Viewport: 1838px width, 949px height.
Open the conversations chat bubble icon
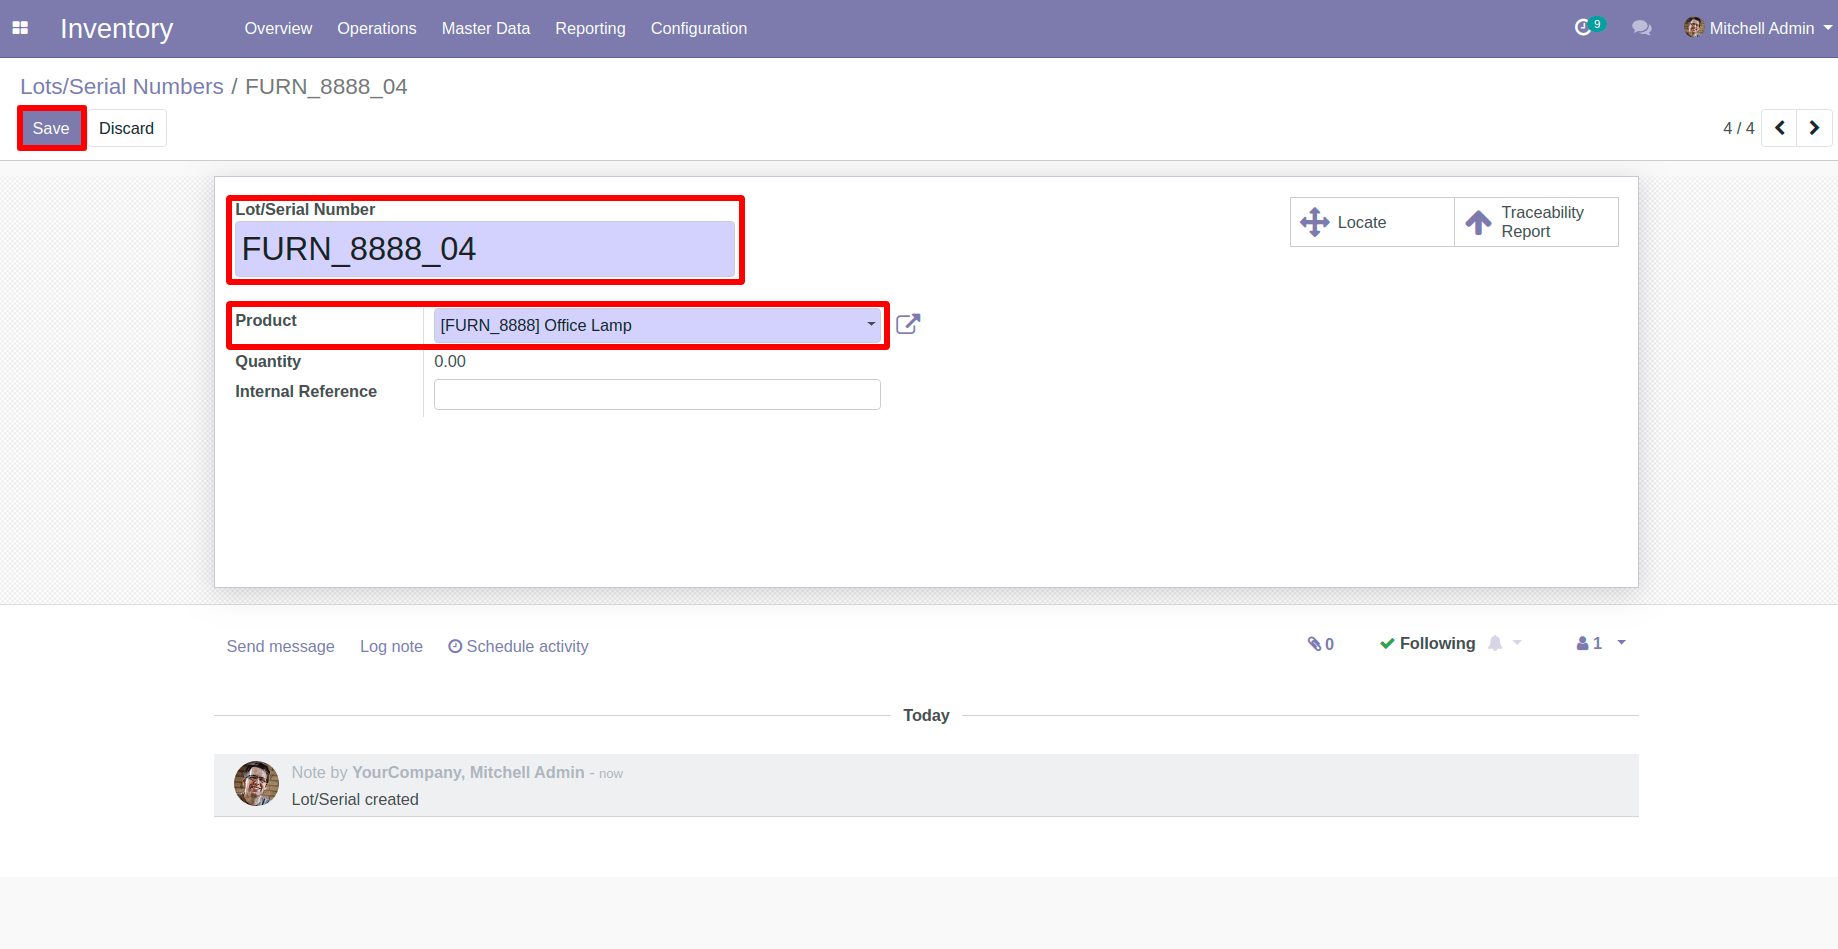[x=1641, y=28]
